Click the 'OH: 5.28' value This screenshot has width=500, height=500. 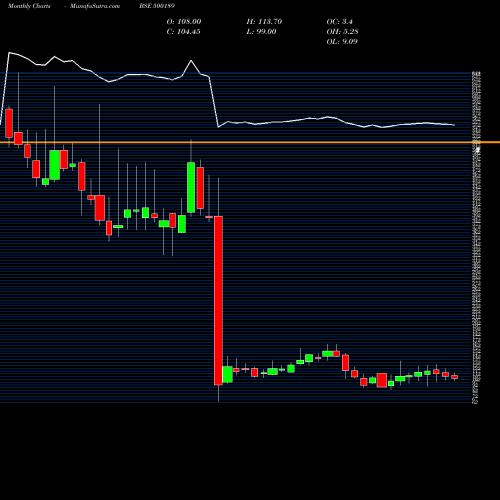342,32
